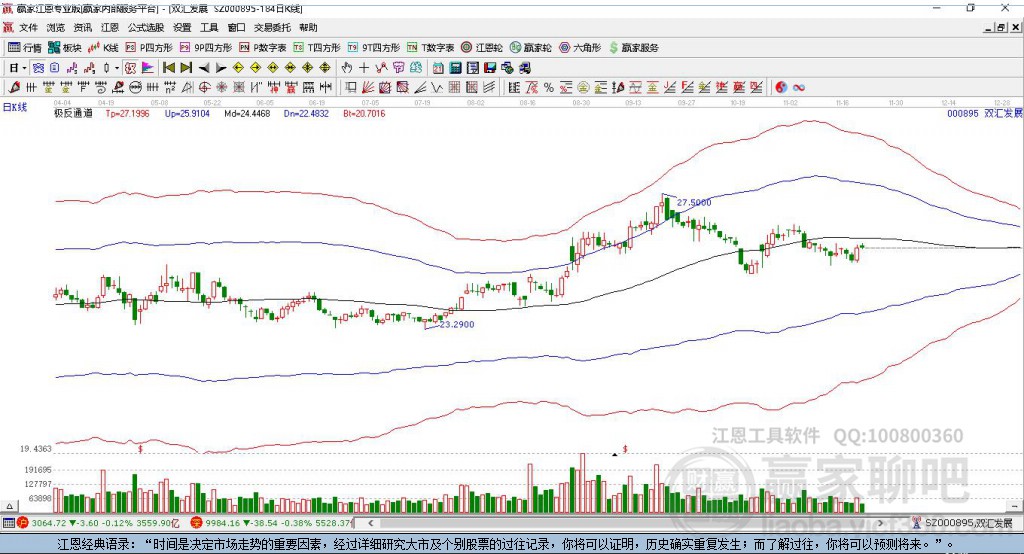Open the 六角形 hexagon tool
Screen dimensions: 1024x554
click(x=580, y=48)
